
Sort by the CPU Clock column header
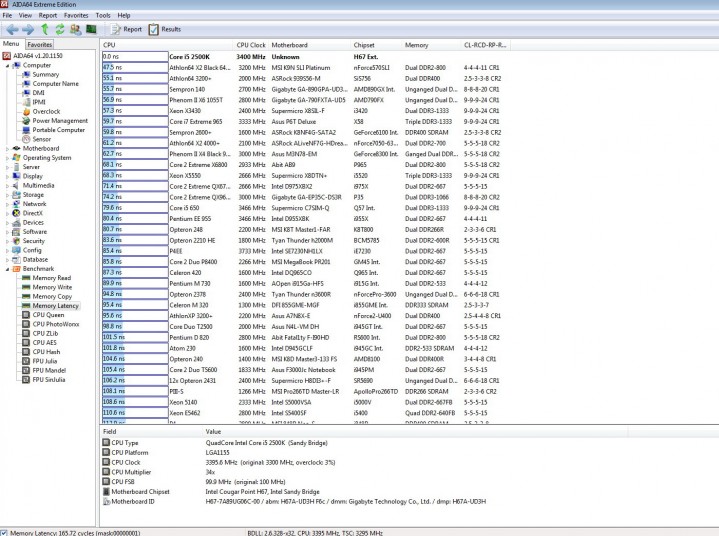251,45
